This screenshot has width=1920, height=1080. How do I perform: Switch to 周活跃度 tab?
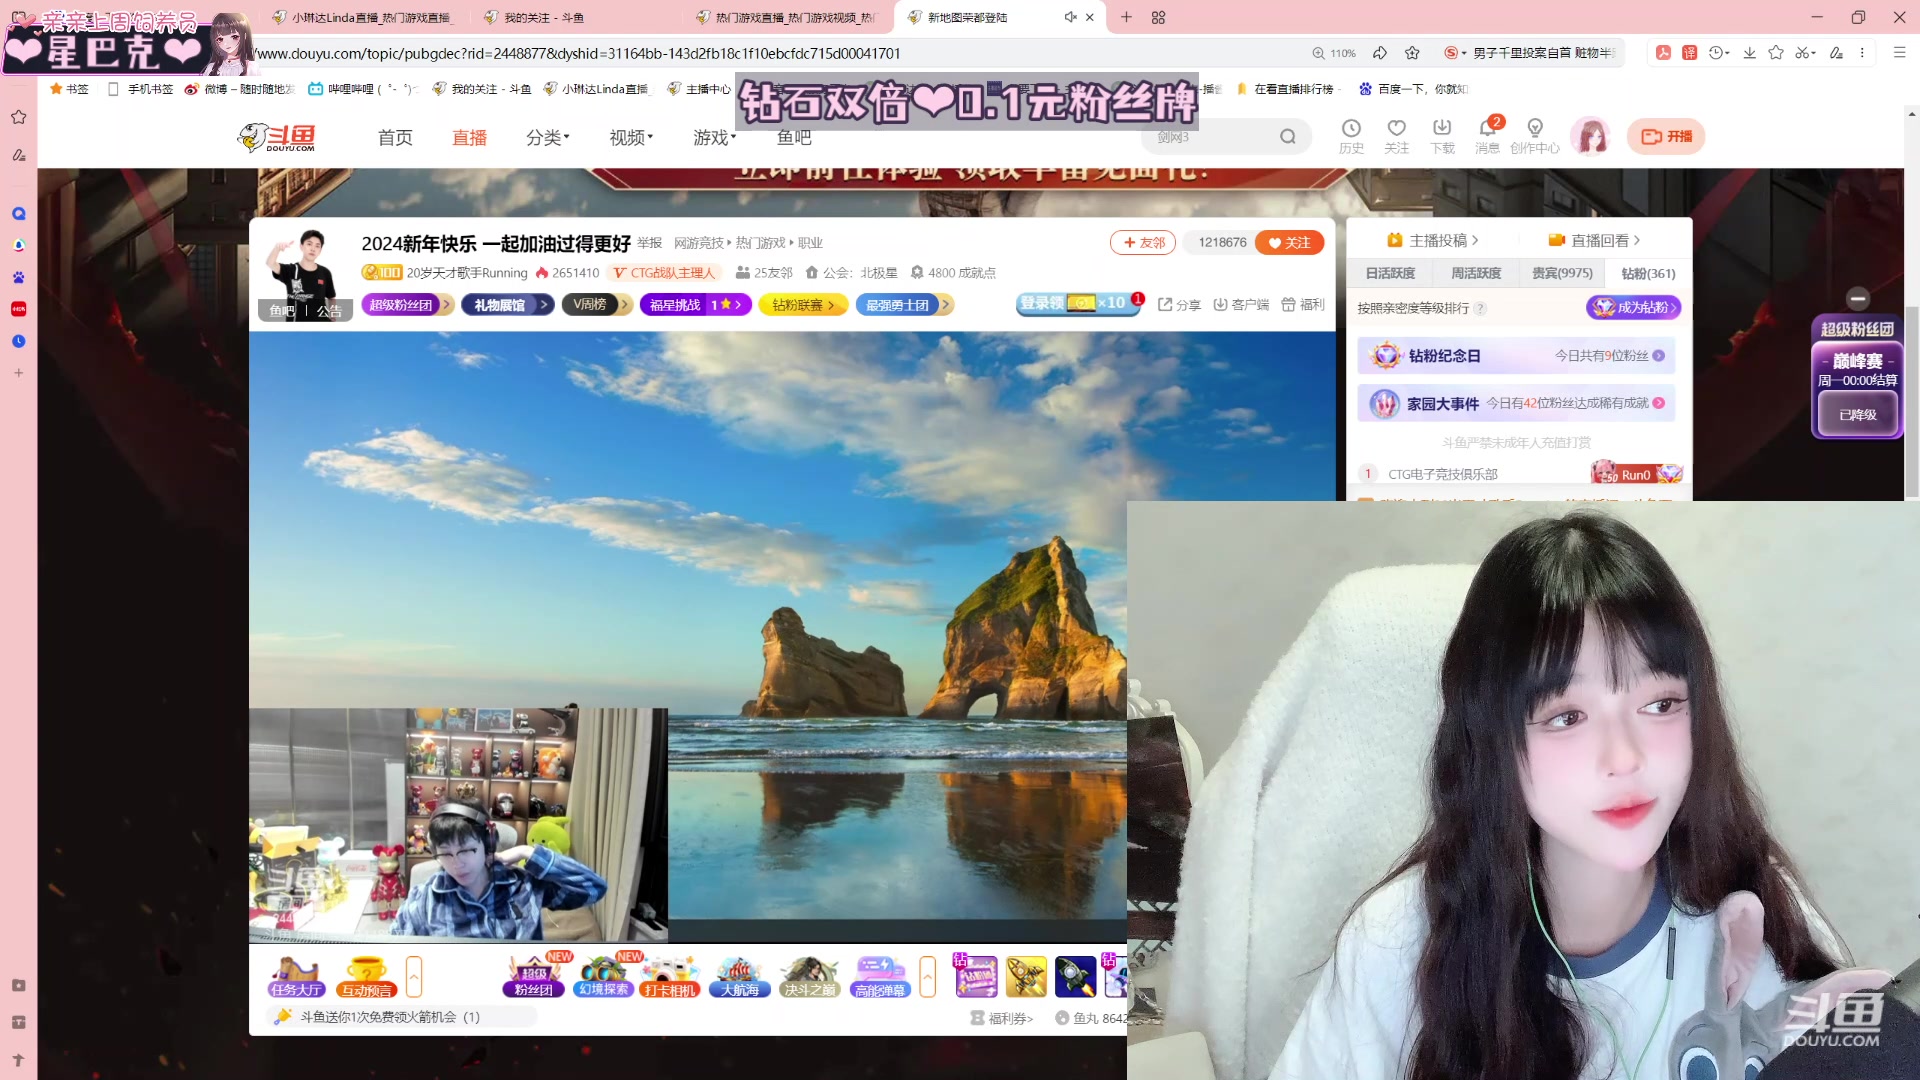pos(1476,273)
